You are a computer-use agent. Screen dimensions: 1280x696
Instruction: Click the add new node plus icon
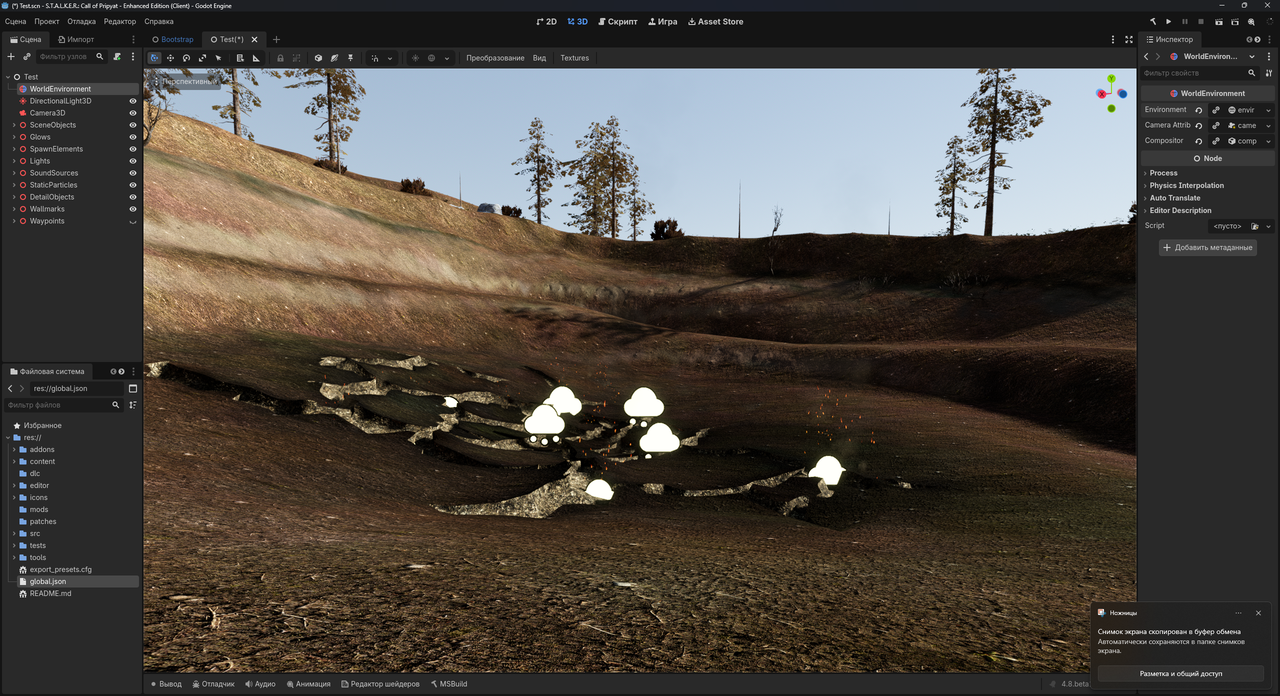(11, 57)
